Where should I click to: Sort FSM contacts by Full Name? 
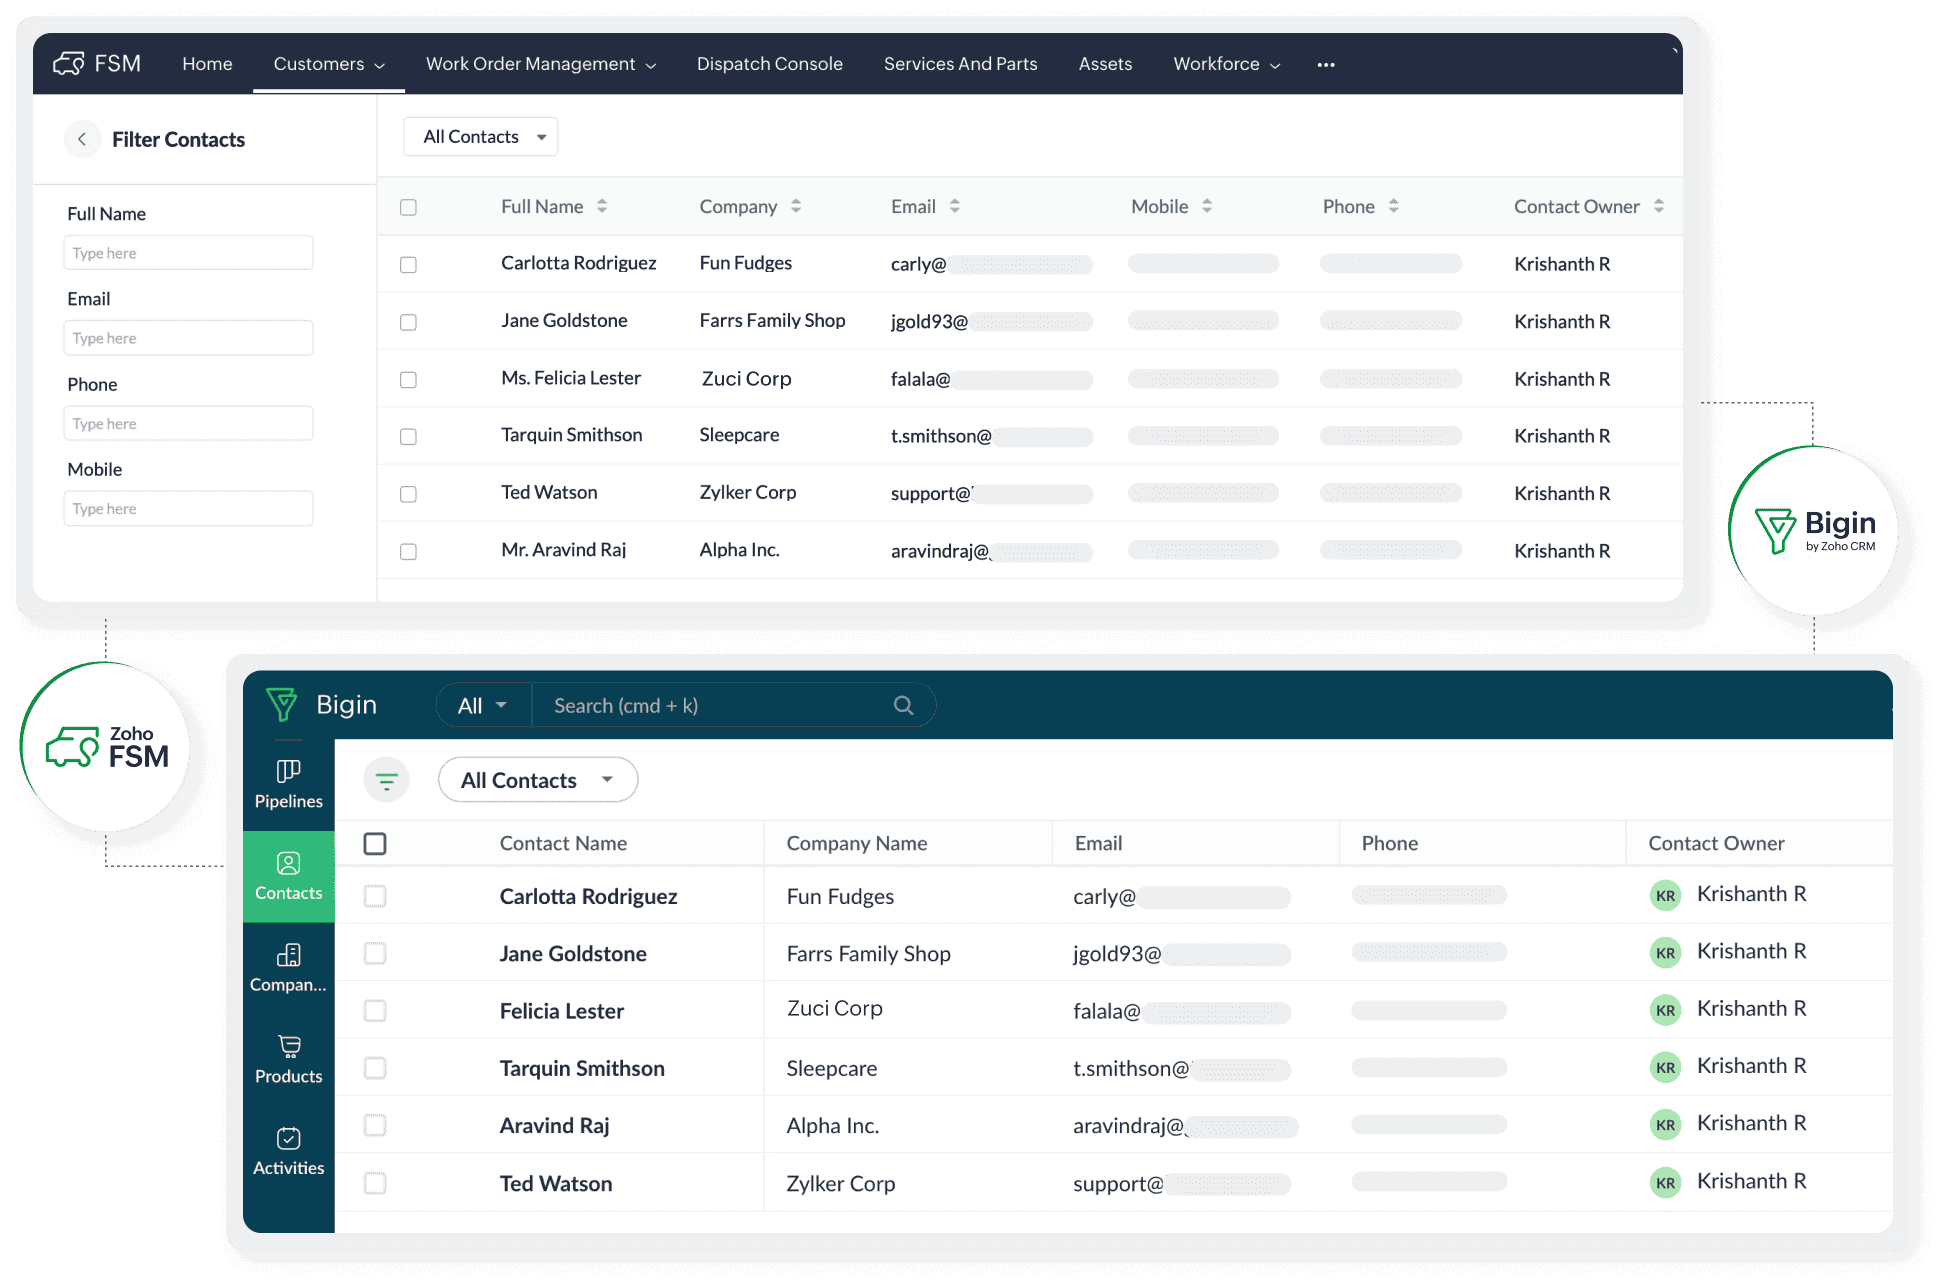[602, 206]
